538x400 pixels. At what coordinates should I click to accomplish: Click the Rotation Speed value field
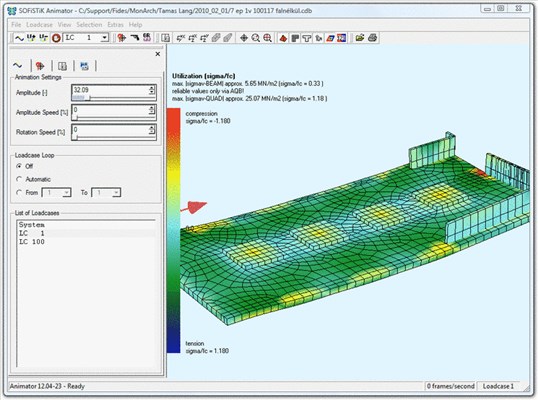pos(110,130)
